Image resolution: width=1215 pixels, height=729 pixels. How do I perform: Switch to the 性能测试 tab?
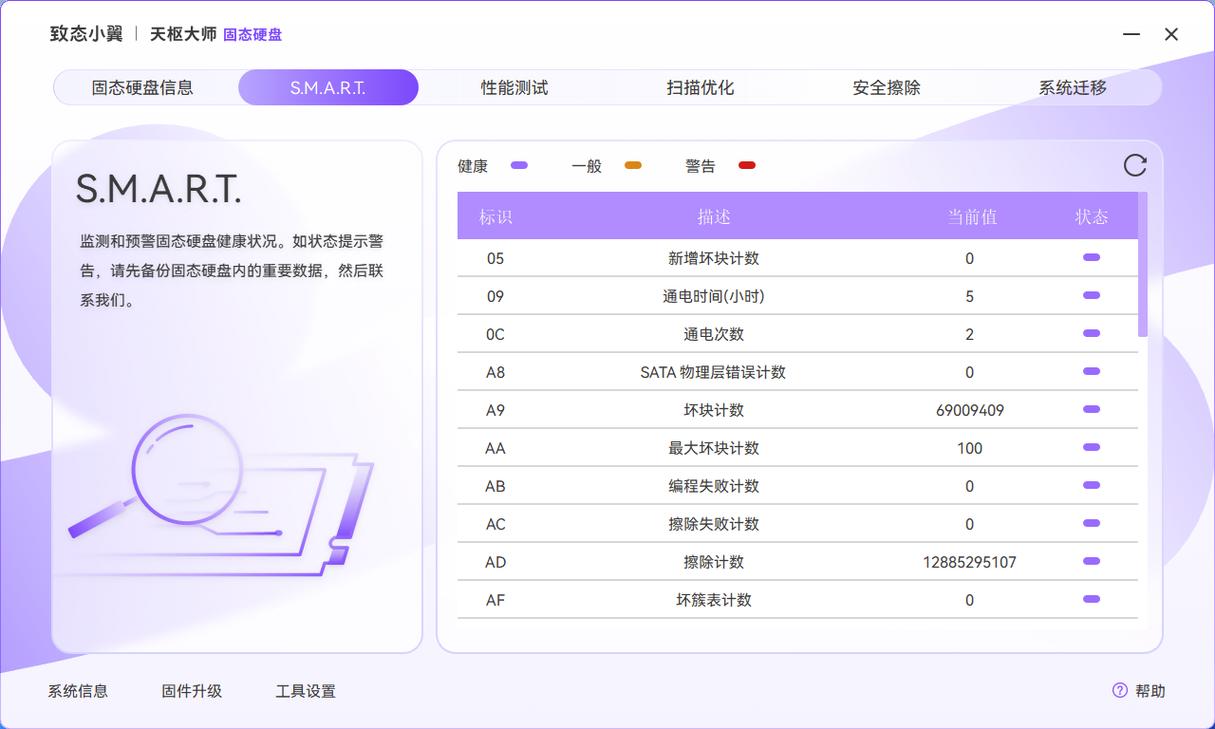[512, 87]
